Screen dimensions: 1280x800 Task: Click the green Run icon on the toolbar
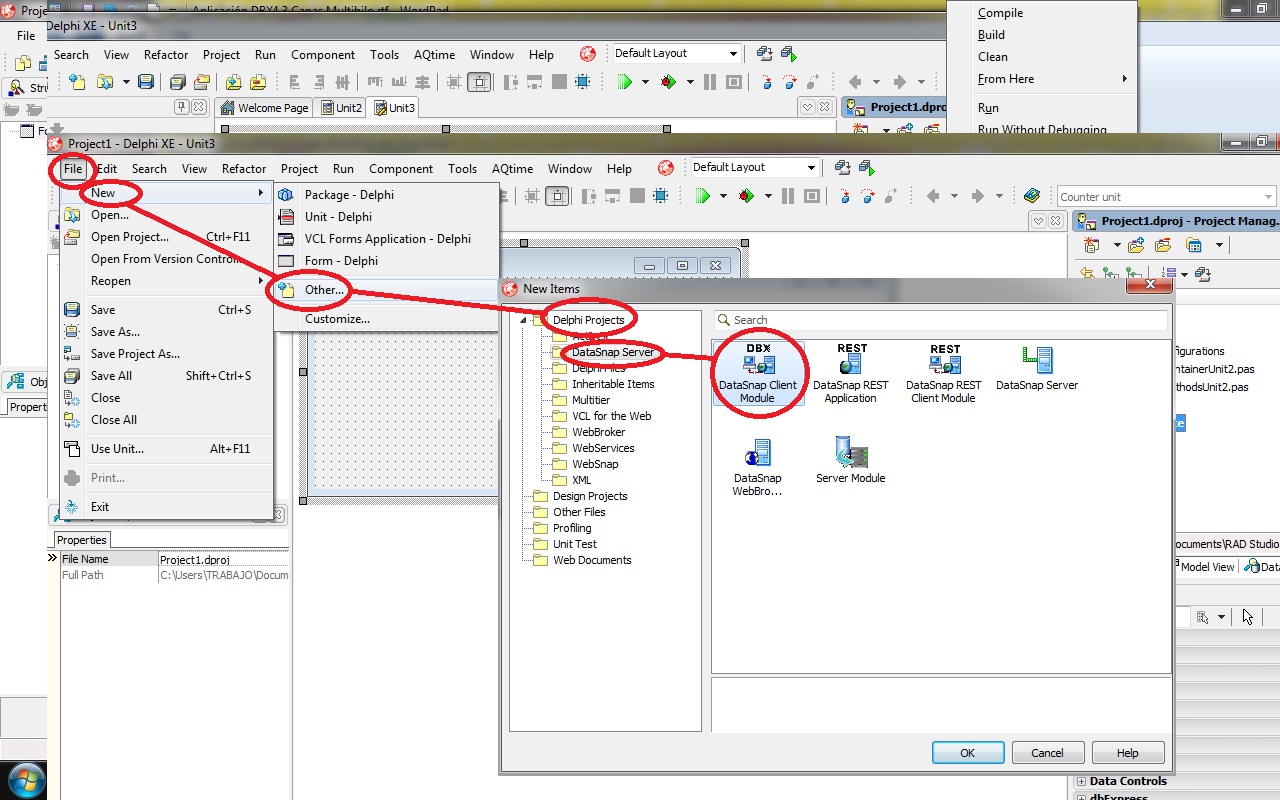703,195
